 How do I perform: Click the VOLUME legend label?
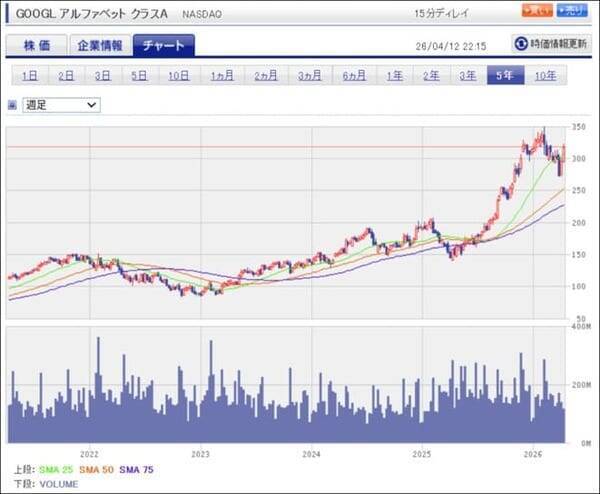pyautogui.click(x=59, y=482)
